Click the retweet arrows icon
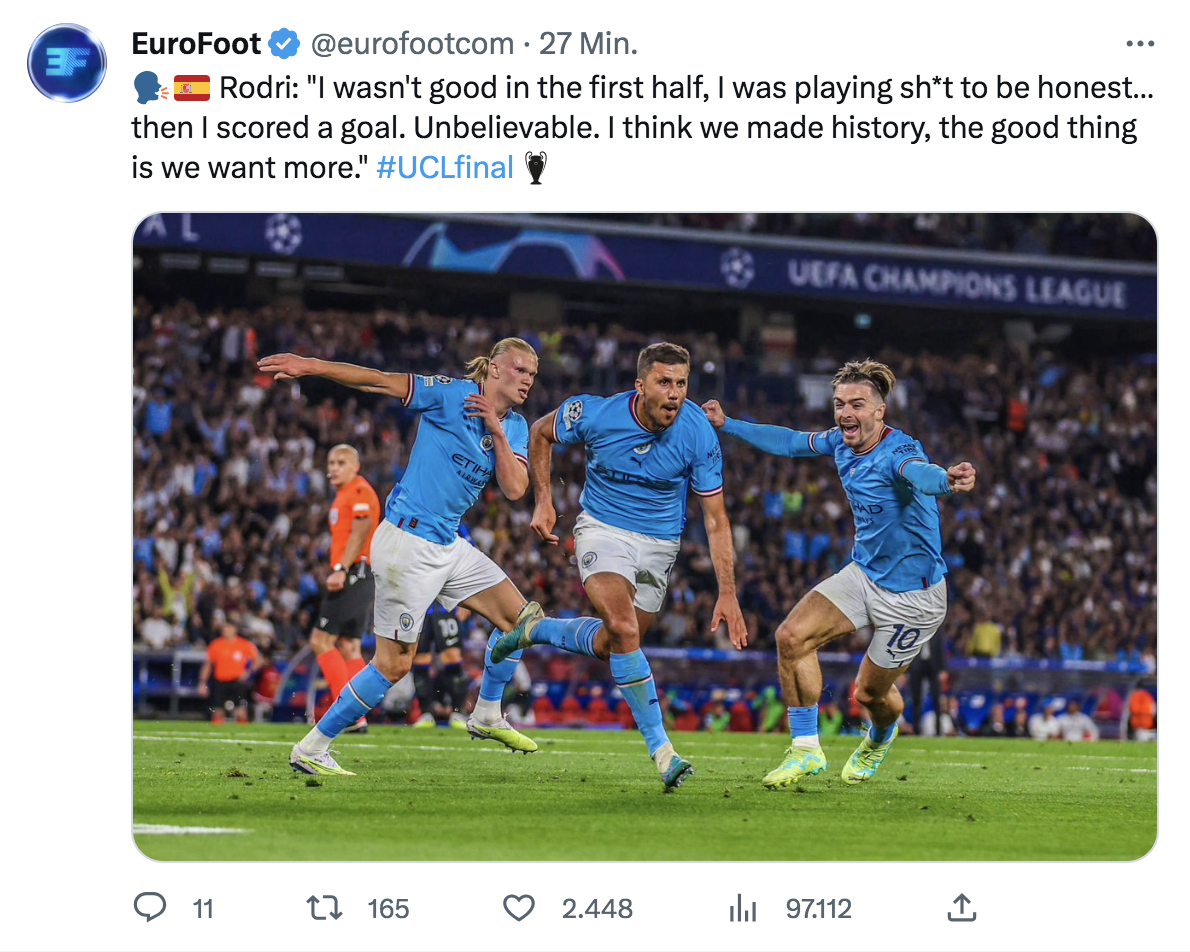 (325, 907)
